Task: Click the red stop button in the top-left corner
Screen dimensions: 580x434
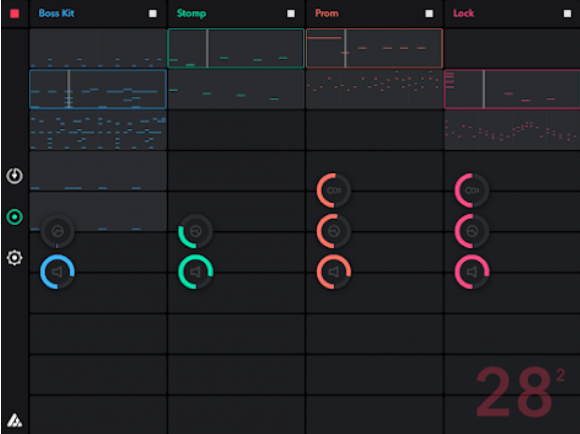Action: [14, 14]
